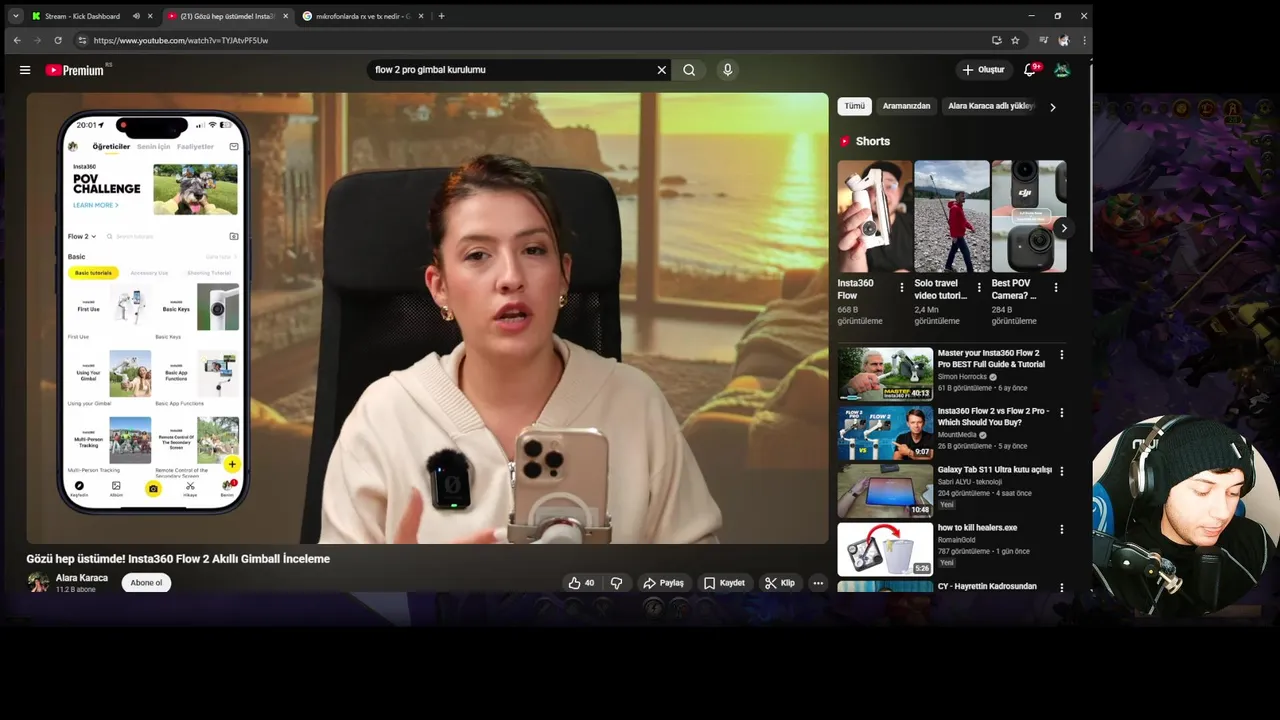Click the install app icon in address bar
This screenshot has height=720, width=1280.
click(x=996, y=40)
